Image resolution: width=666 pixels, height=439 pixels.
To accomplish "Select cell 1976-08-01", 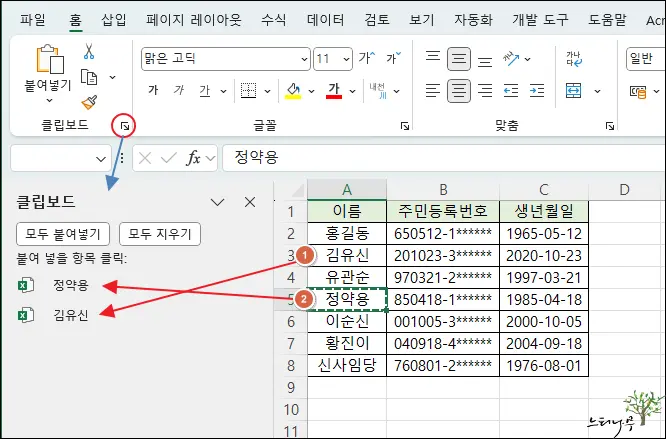I will coord(544,366).
